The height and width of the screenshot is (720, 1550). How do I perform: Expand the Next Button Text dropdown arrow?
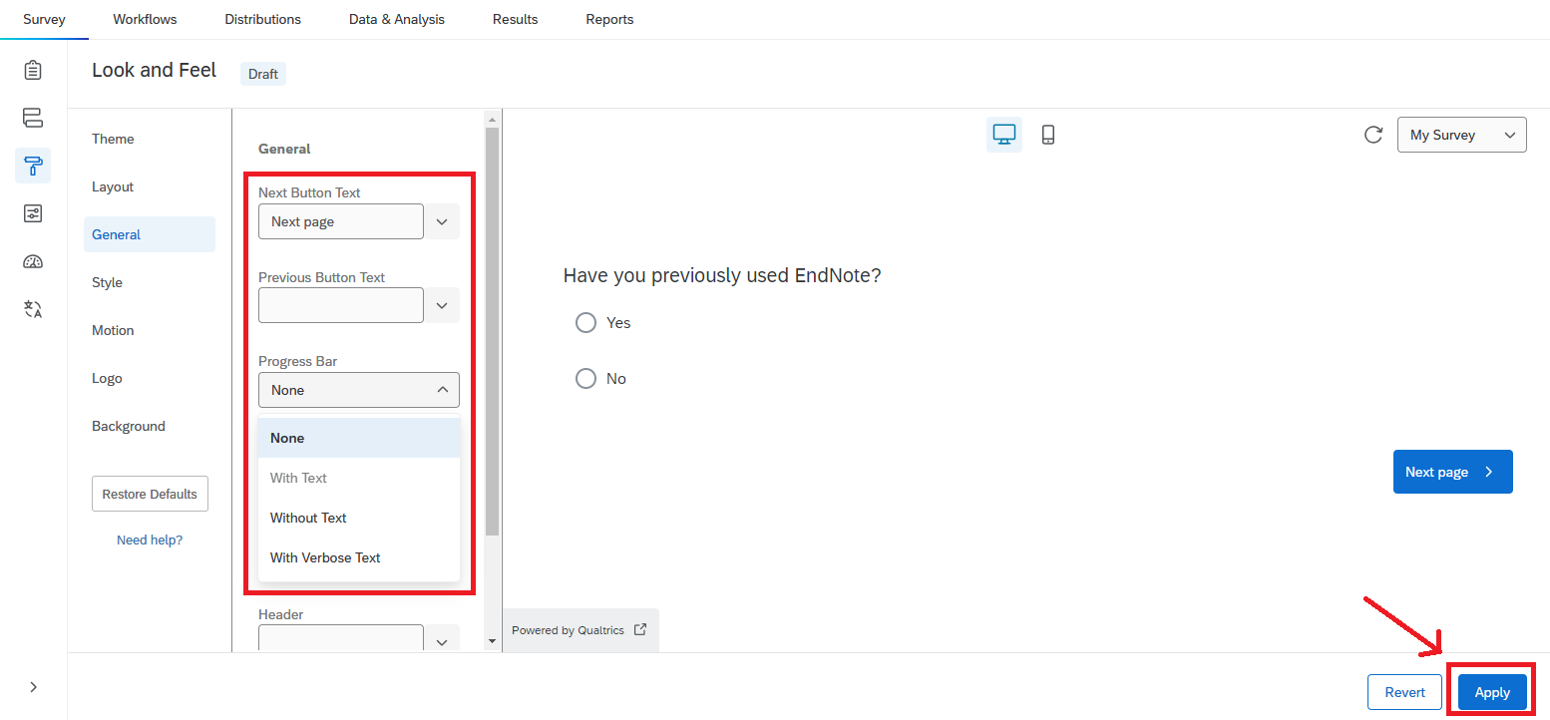(442, 222)
